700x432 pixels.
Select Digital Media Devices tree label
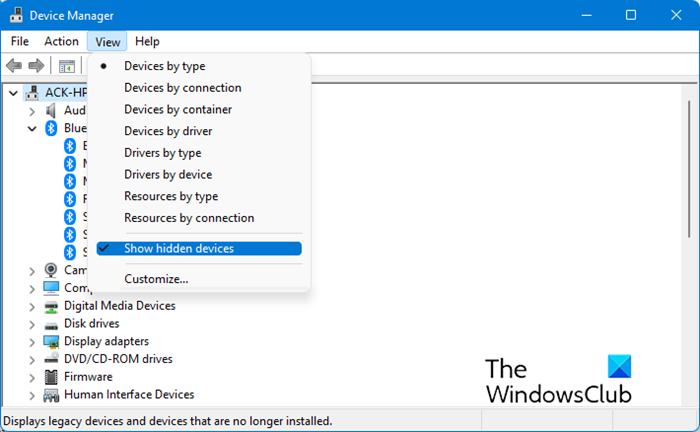click(120, 306)
